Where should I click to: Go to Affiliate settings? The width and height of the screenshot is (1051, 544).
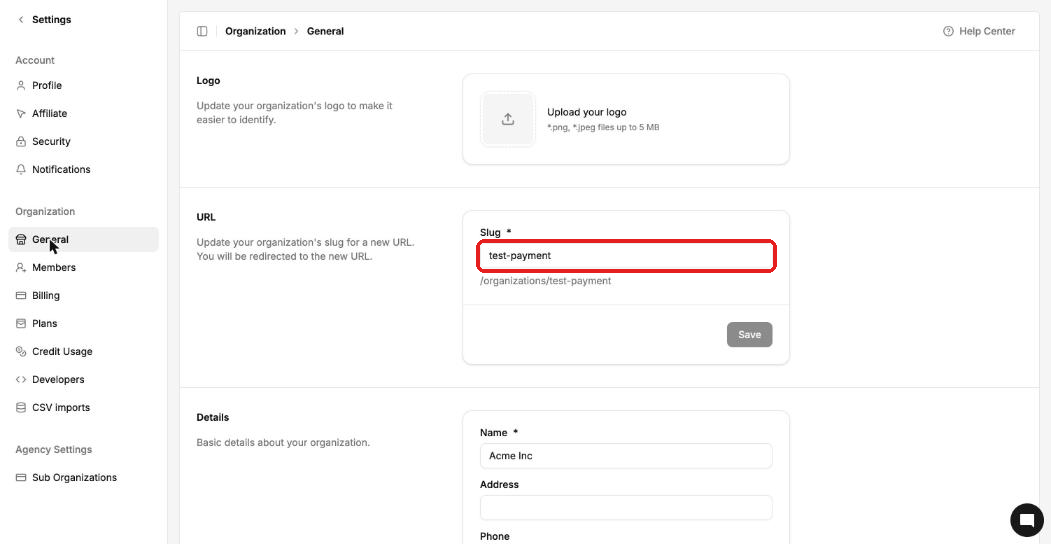(x=83, y=114)
